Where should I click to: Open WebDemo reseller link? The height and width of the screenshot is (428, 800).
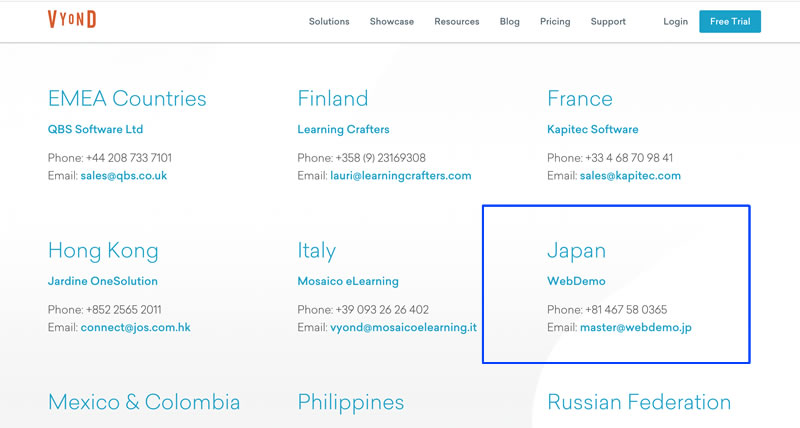pyautogui.click(x=576, y=281)
